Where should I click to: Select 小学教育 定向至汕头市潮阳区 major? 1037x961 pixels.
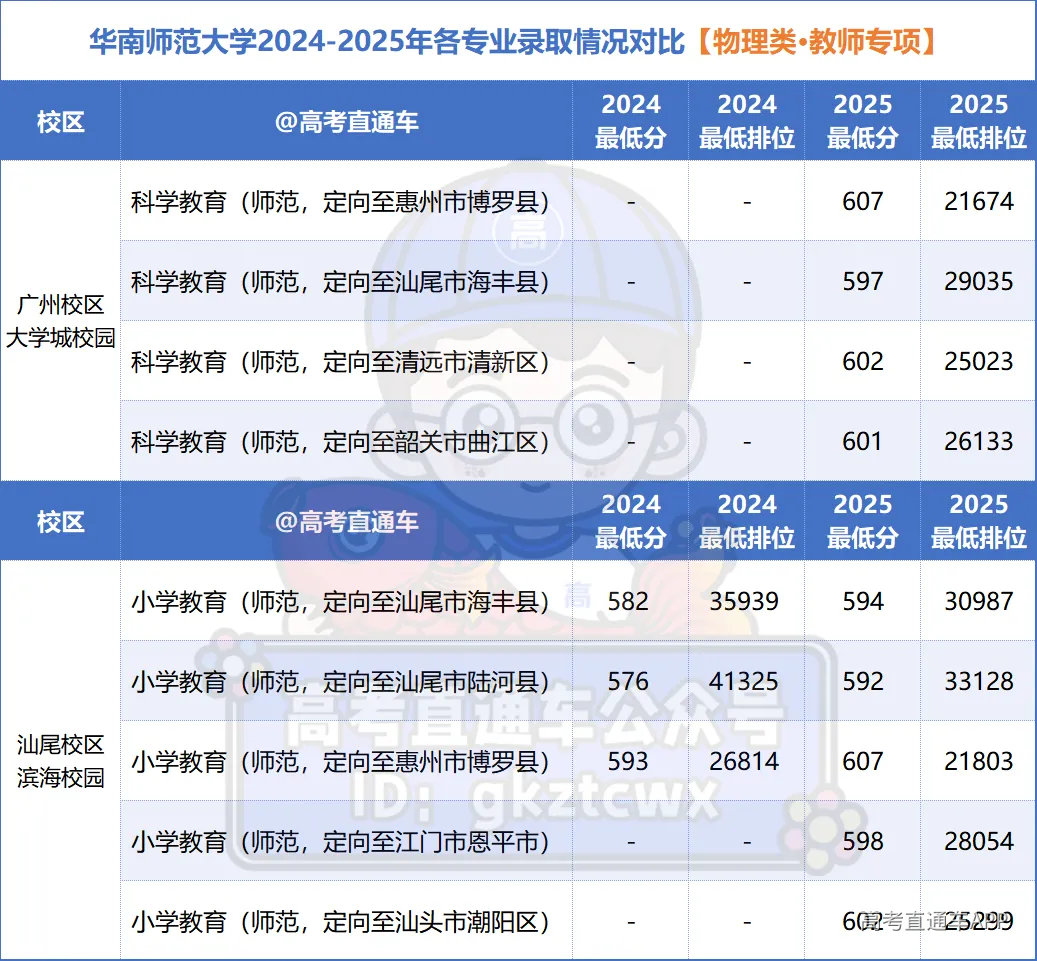pos(341,921)
